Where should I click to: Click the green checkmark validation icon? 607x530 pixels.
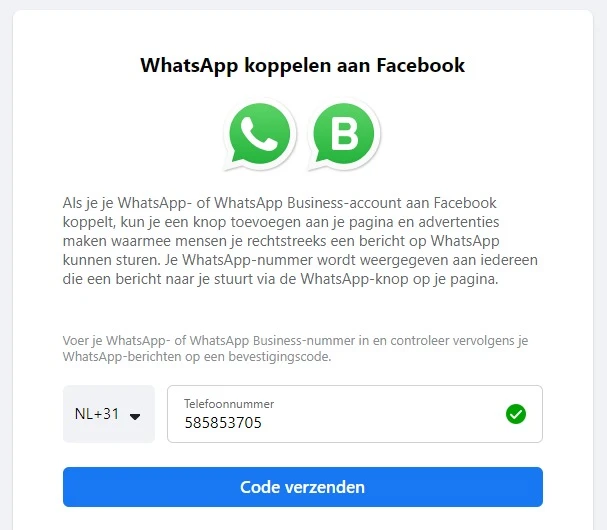pyautogui.click(x=516, y=414)
